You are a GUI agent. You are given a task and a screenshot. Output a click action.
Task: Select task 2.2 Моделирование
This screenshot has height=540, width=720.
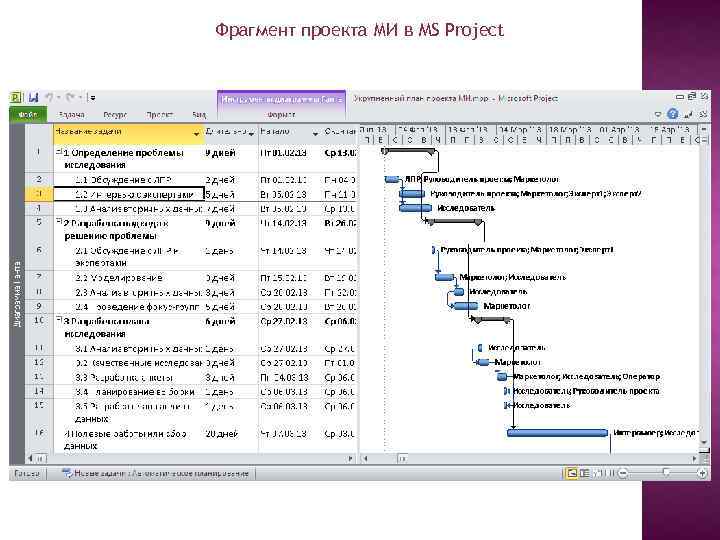point(129,278)
